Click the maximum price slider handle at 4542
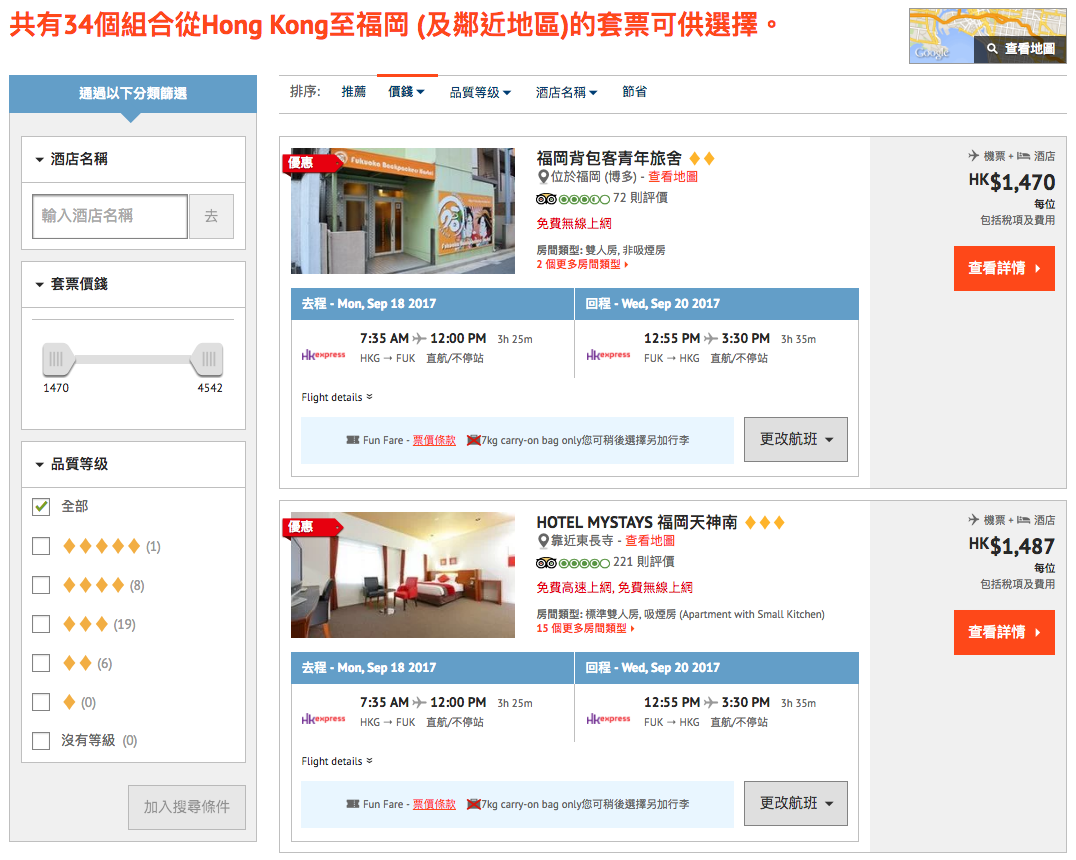 [208, 359]
